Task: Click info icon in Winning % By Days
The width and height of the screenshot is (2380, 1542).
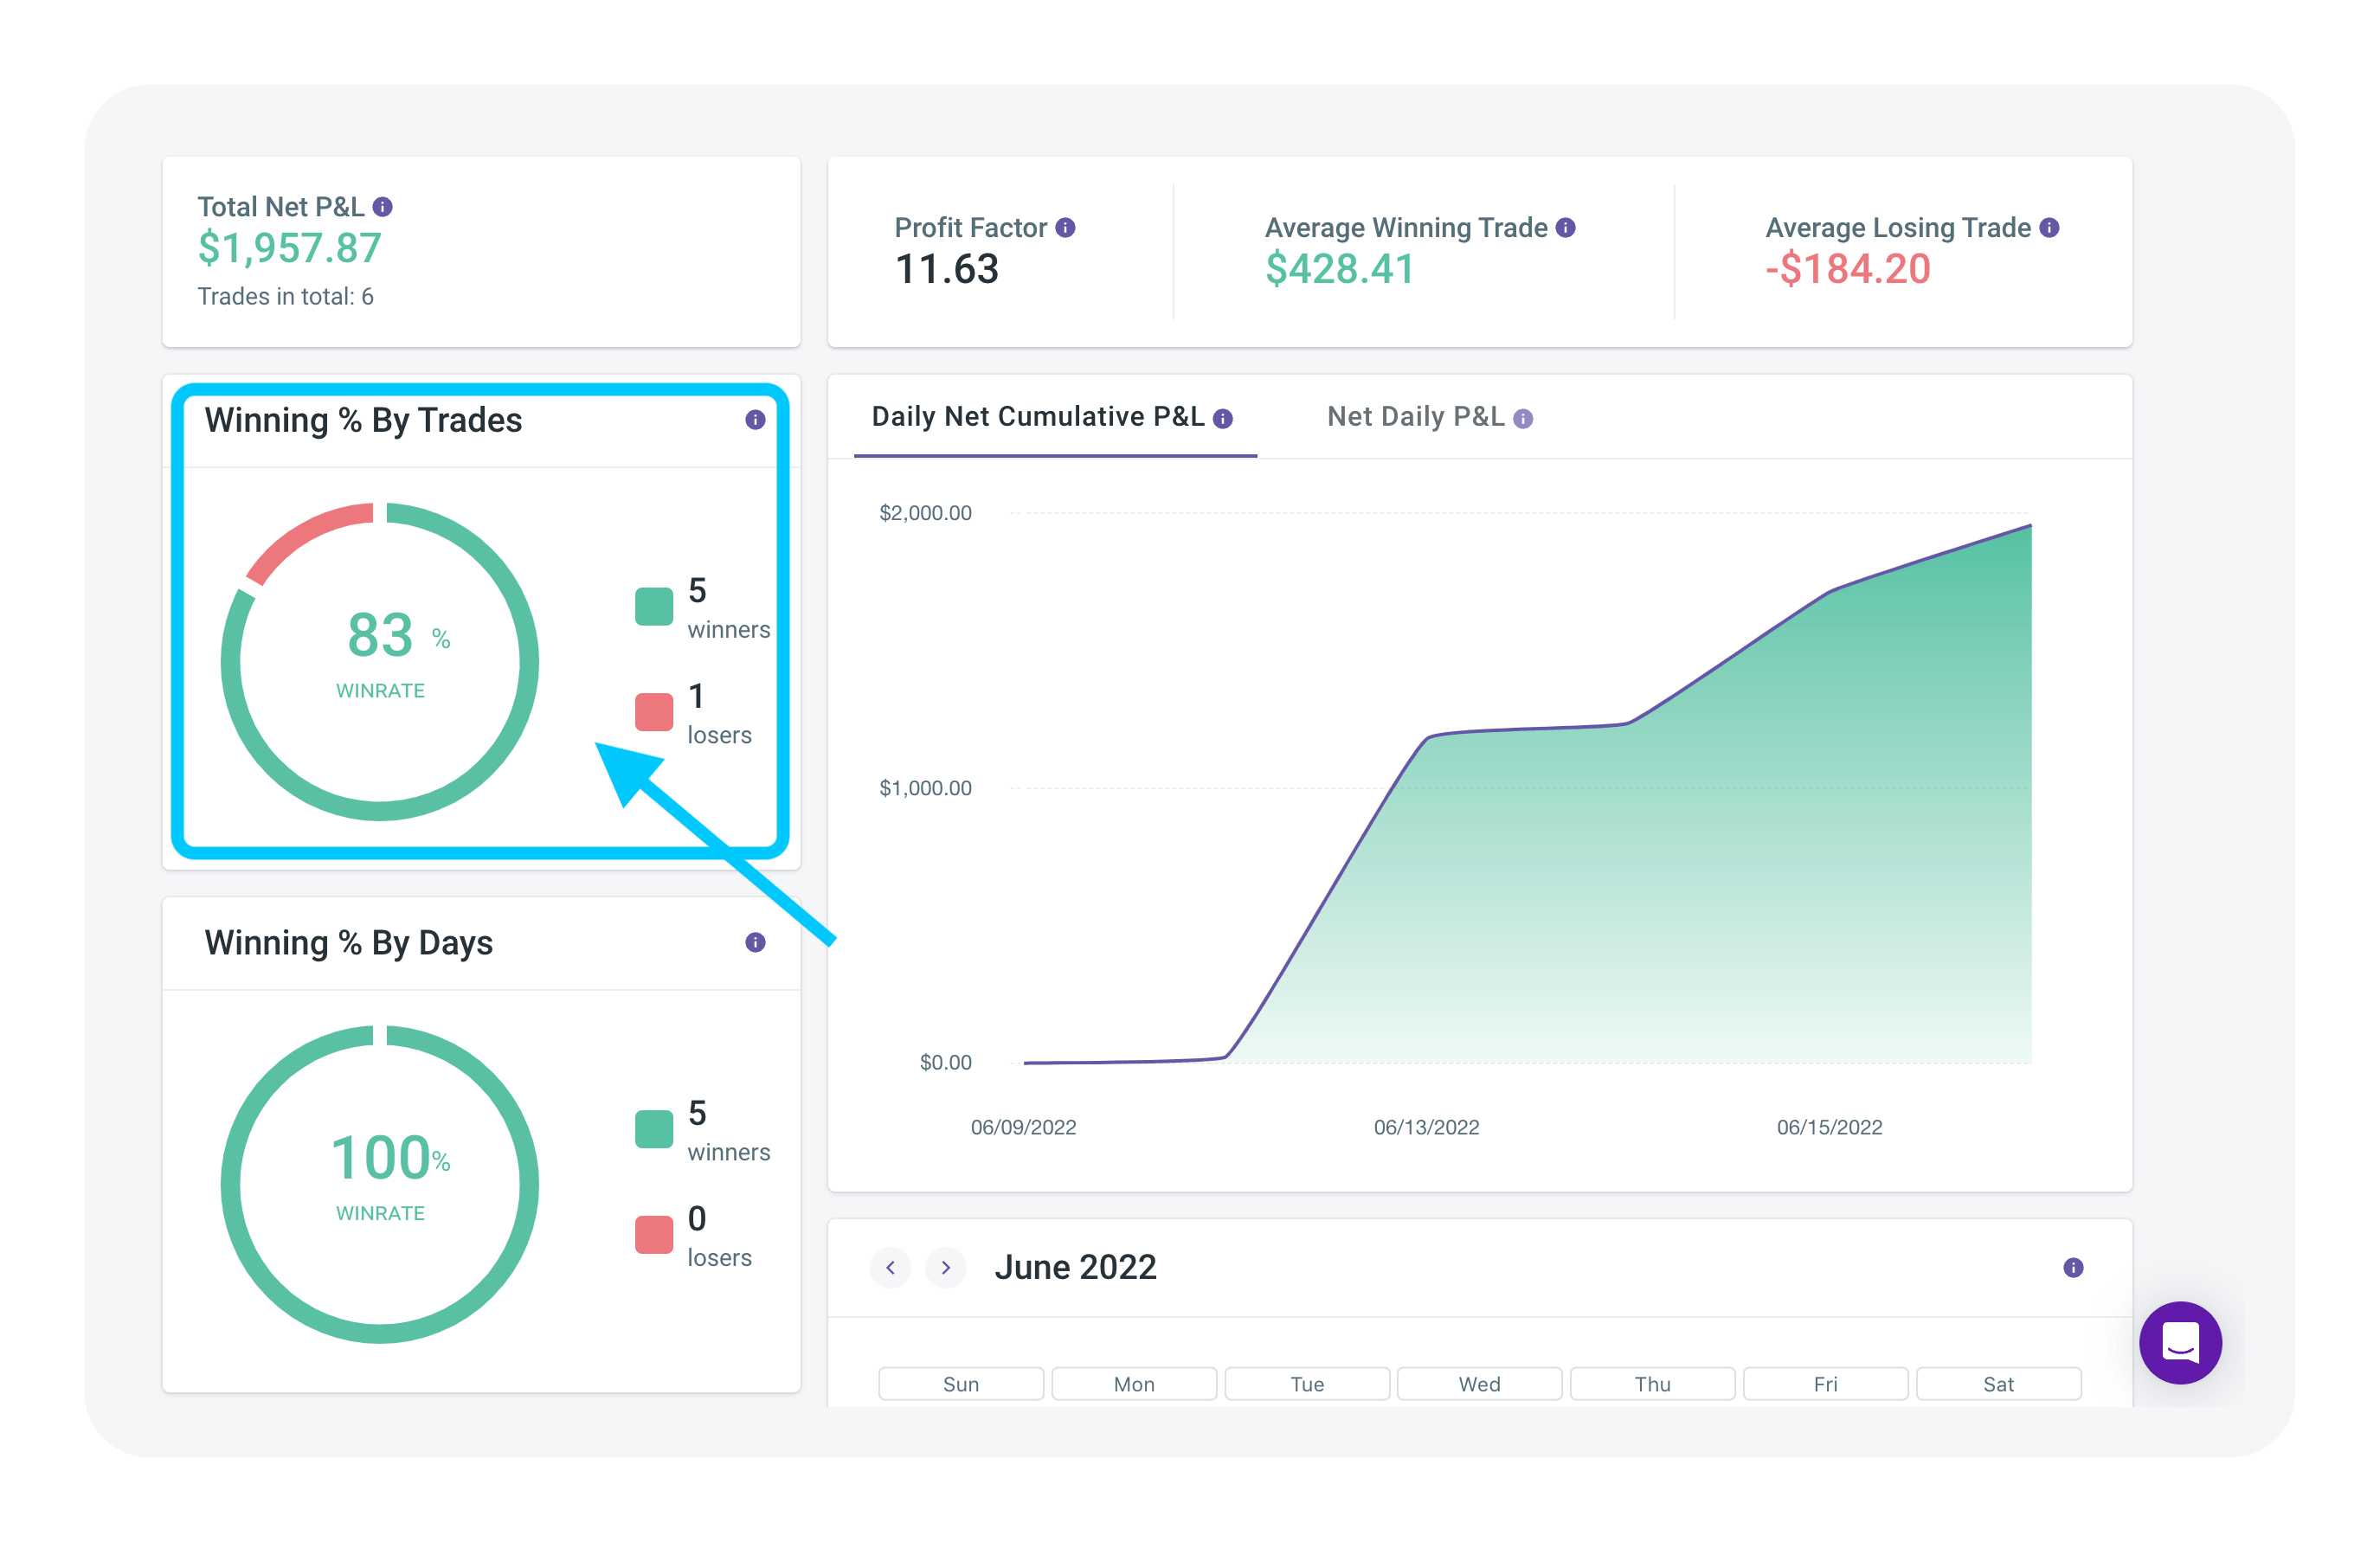Action: pos(755,943)
